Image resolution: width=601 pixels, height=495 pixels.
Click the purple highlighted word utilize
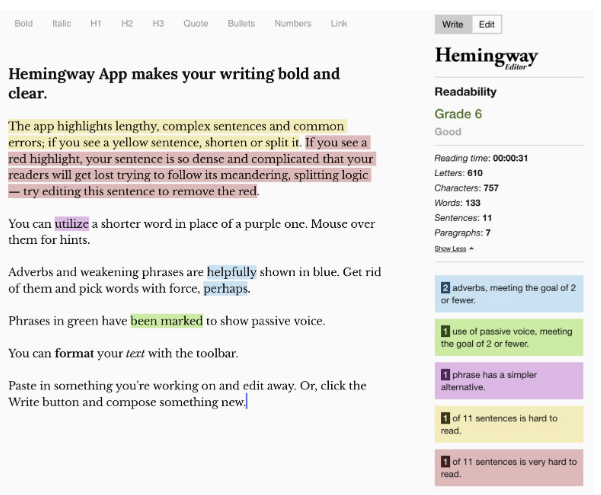click(x=72, y=224)
